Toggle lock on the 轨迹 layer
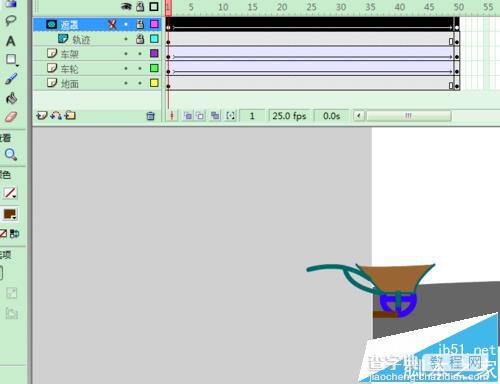 140,39
